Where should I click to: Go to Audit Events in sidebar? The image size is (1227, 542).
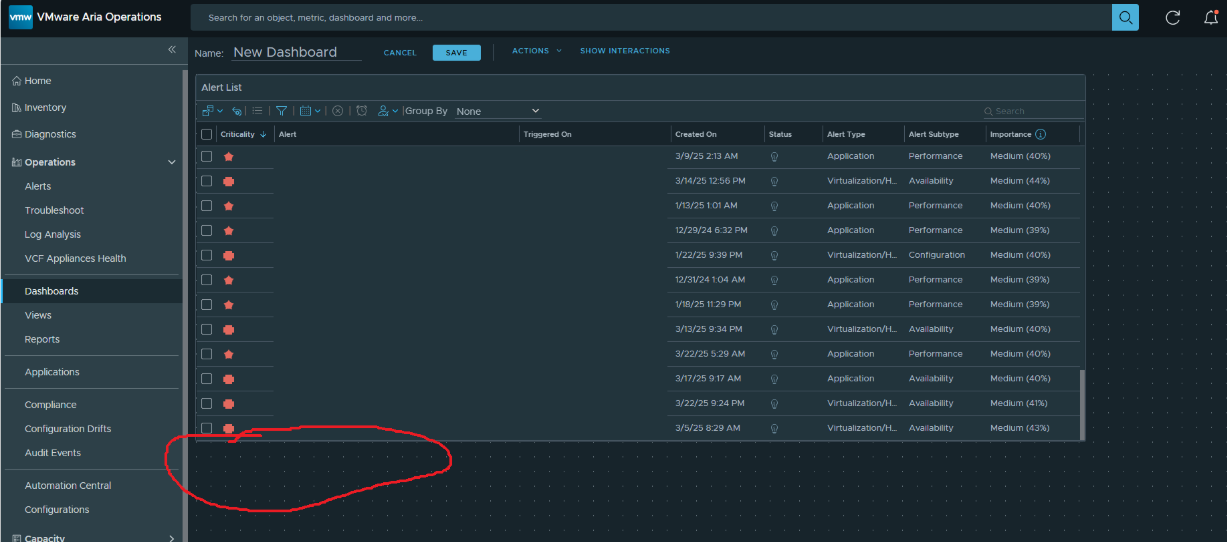53,453
